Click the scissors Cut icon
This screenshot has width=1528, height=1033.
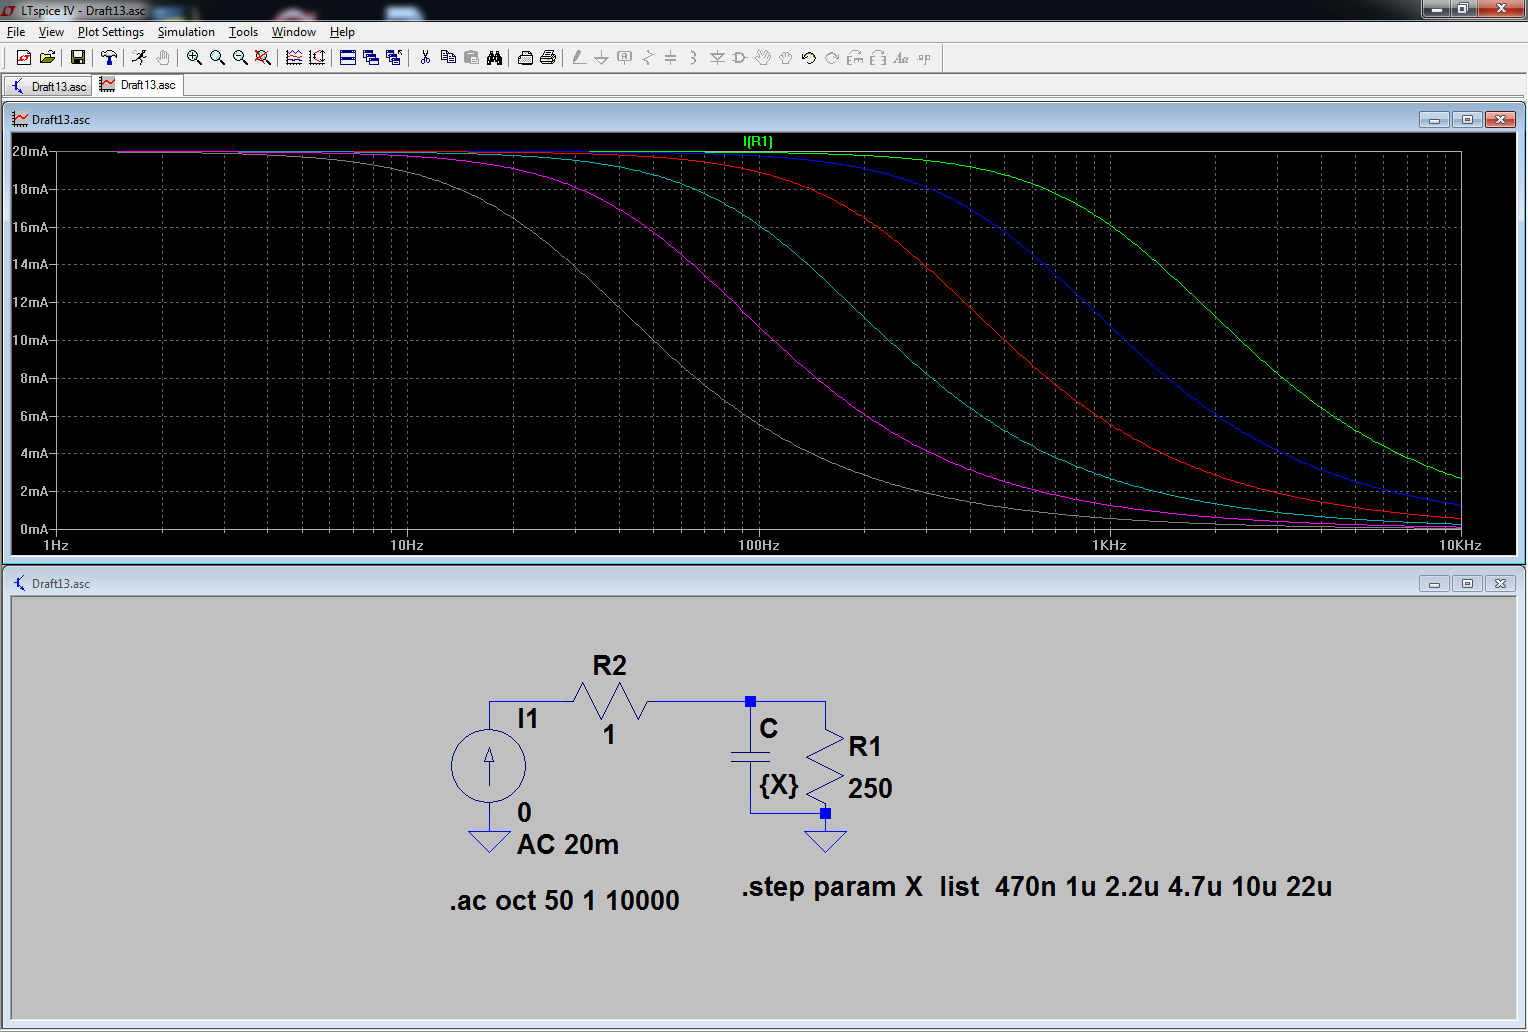click(425, 58)
